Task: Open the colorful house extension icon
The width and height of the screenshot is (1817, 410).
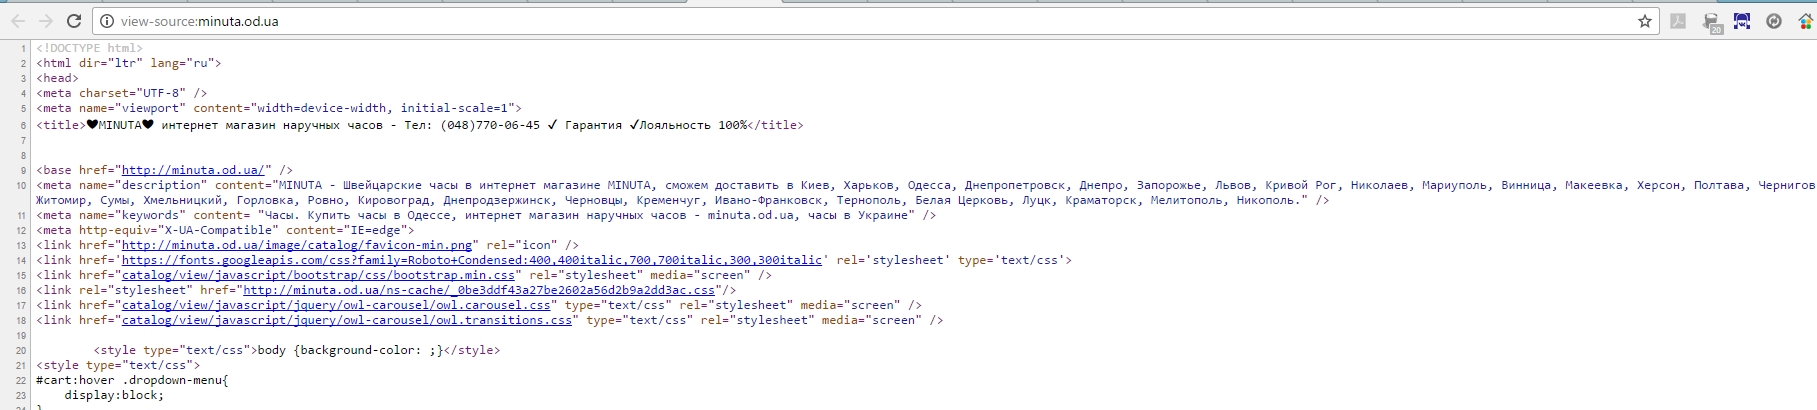Action: click(1805, 21)
